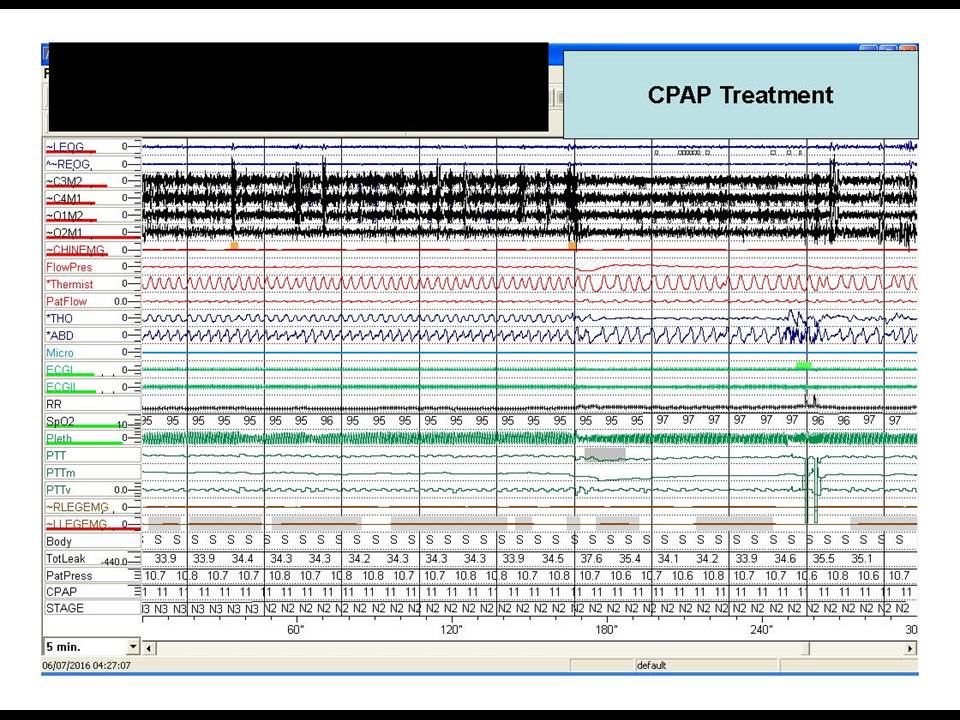The width and height of the screenshot is (960, 720).
Task: Click the 'default' status bar field
Action: (651, 665)
